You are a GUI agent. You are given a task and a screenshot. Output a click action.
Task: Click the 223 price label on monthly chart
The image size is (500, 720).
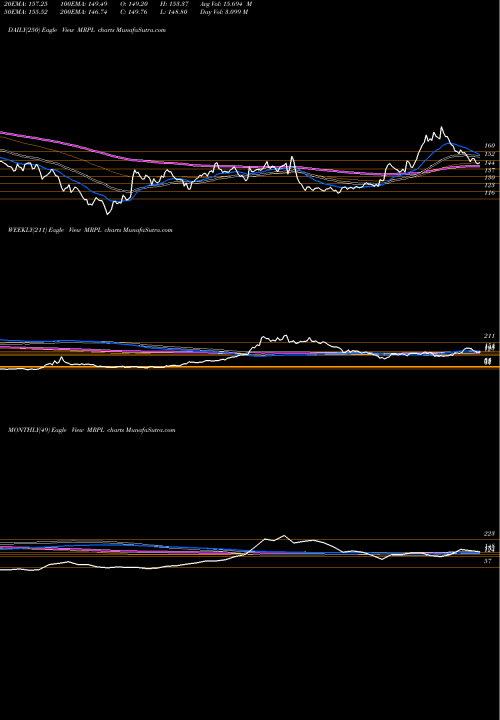(489, 534)
